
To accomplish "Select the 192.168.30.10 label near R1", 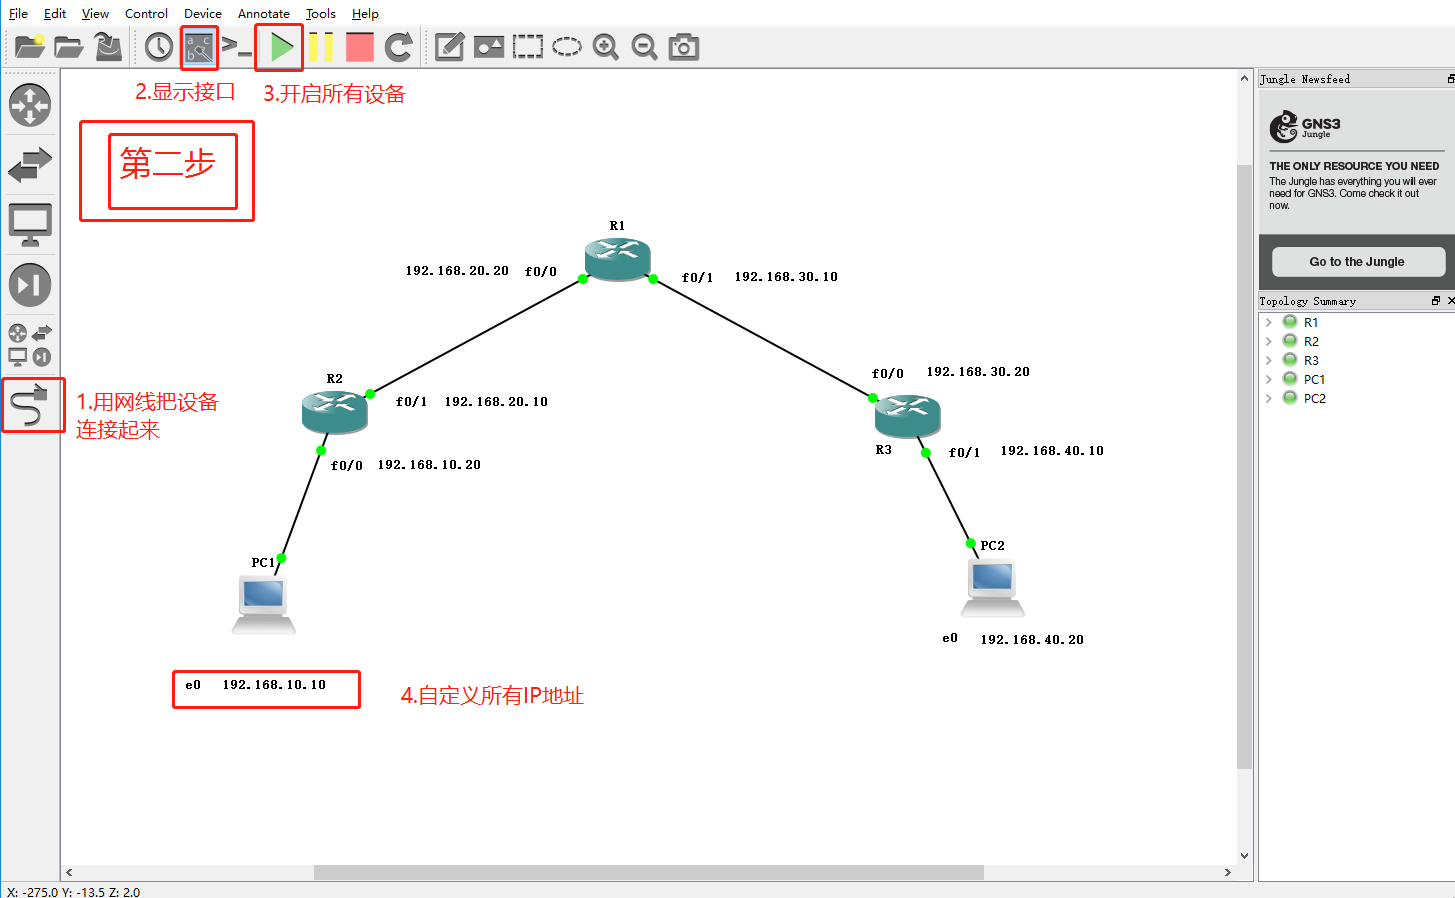I will pyautogui.click(x=786, y=277).
